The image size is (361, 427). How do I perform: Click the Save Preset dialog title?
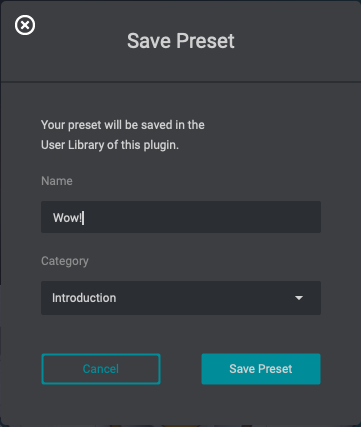(x=181, y=41)
